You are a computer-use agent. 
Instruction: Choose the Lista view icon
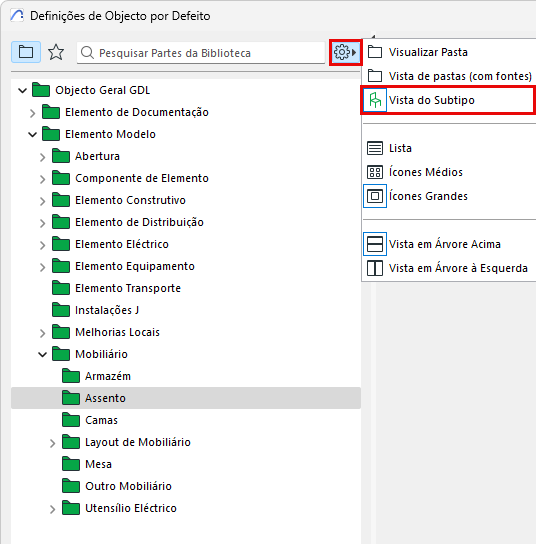pyautogui.click(x=375, y=148)
